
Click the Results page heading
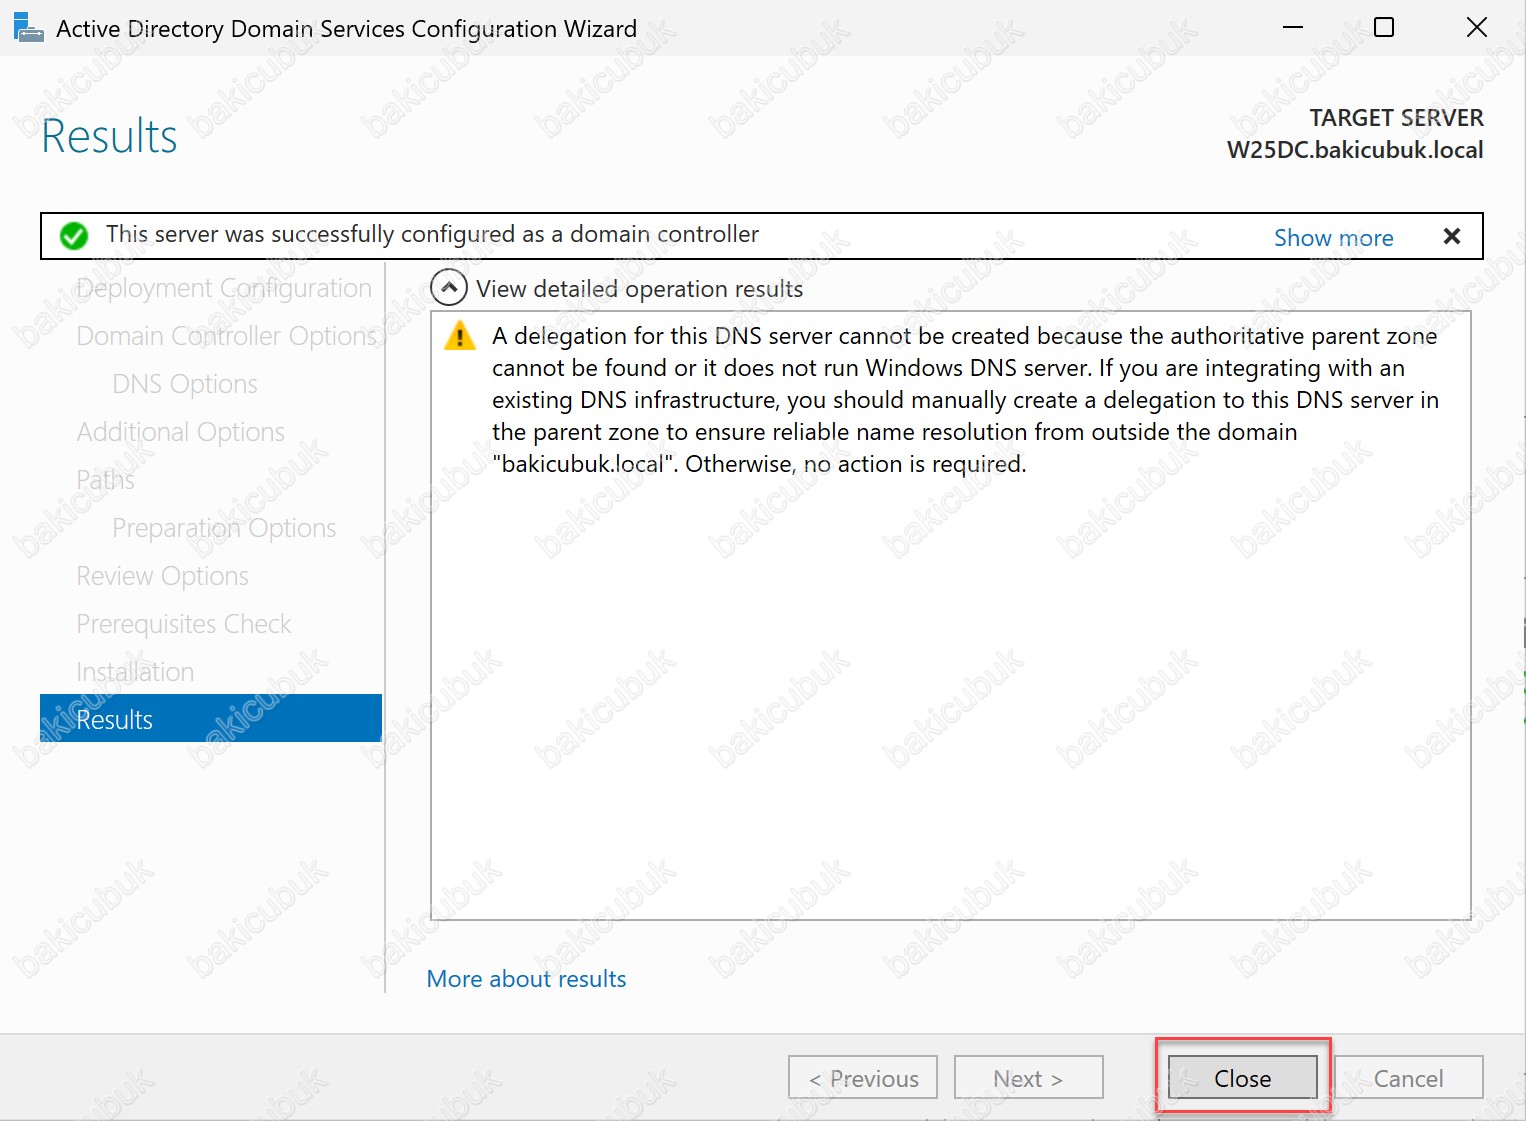(x=109, y=136)
